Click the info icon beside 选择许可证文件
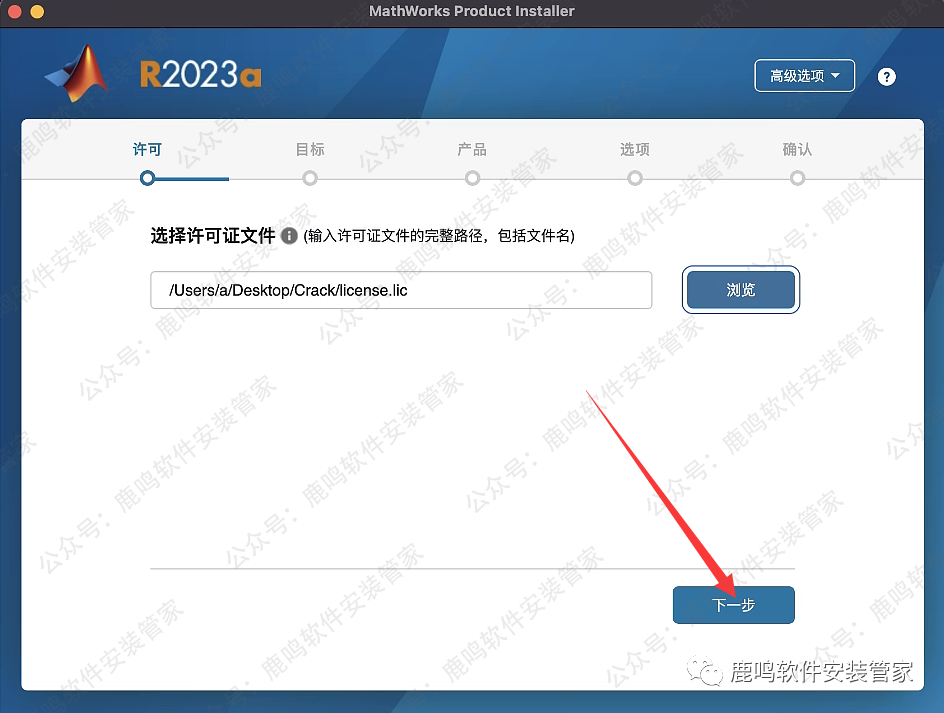Viewport: 944px width, 713px height. [289, 235]
